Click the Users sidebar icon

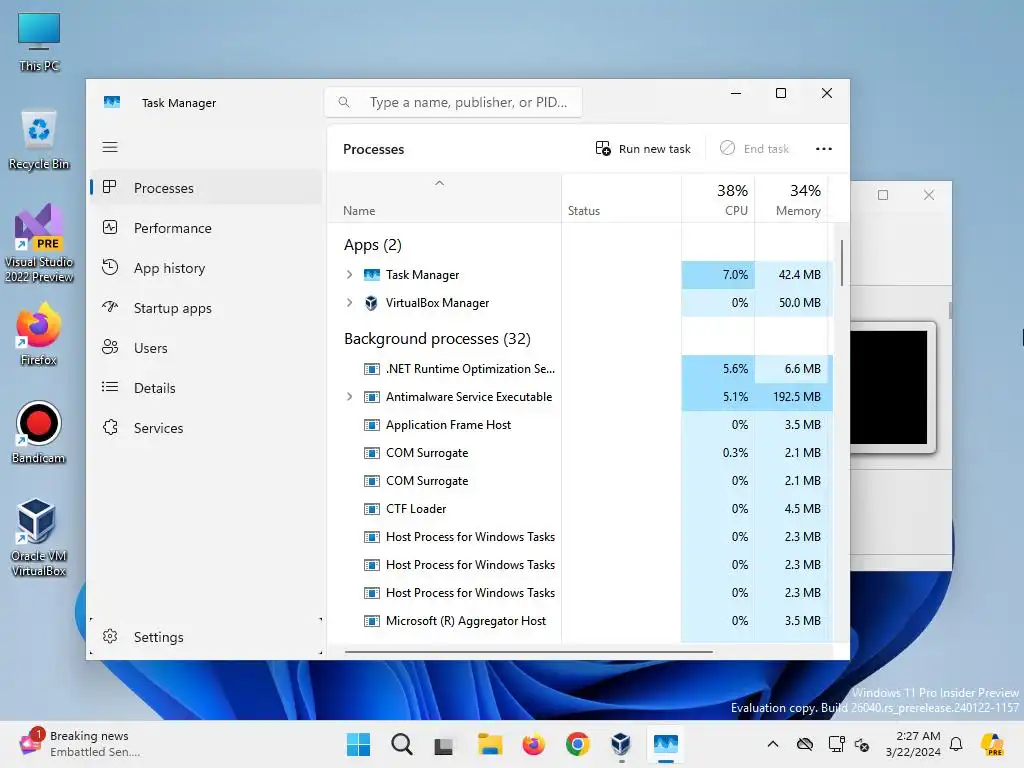click(110, 347)
